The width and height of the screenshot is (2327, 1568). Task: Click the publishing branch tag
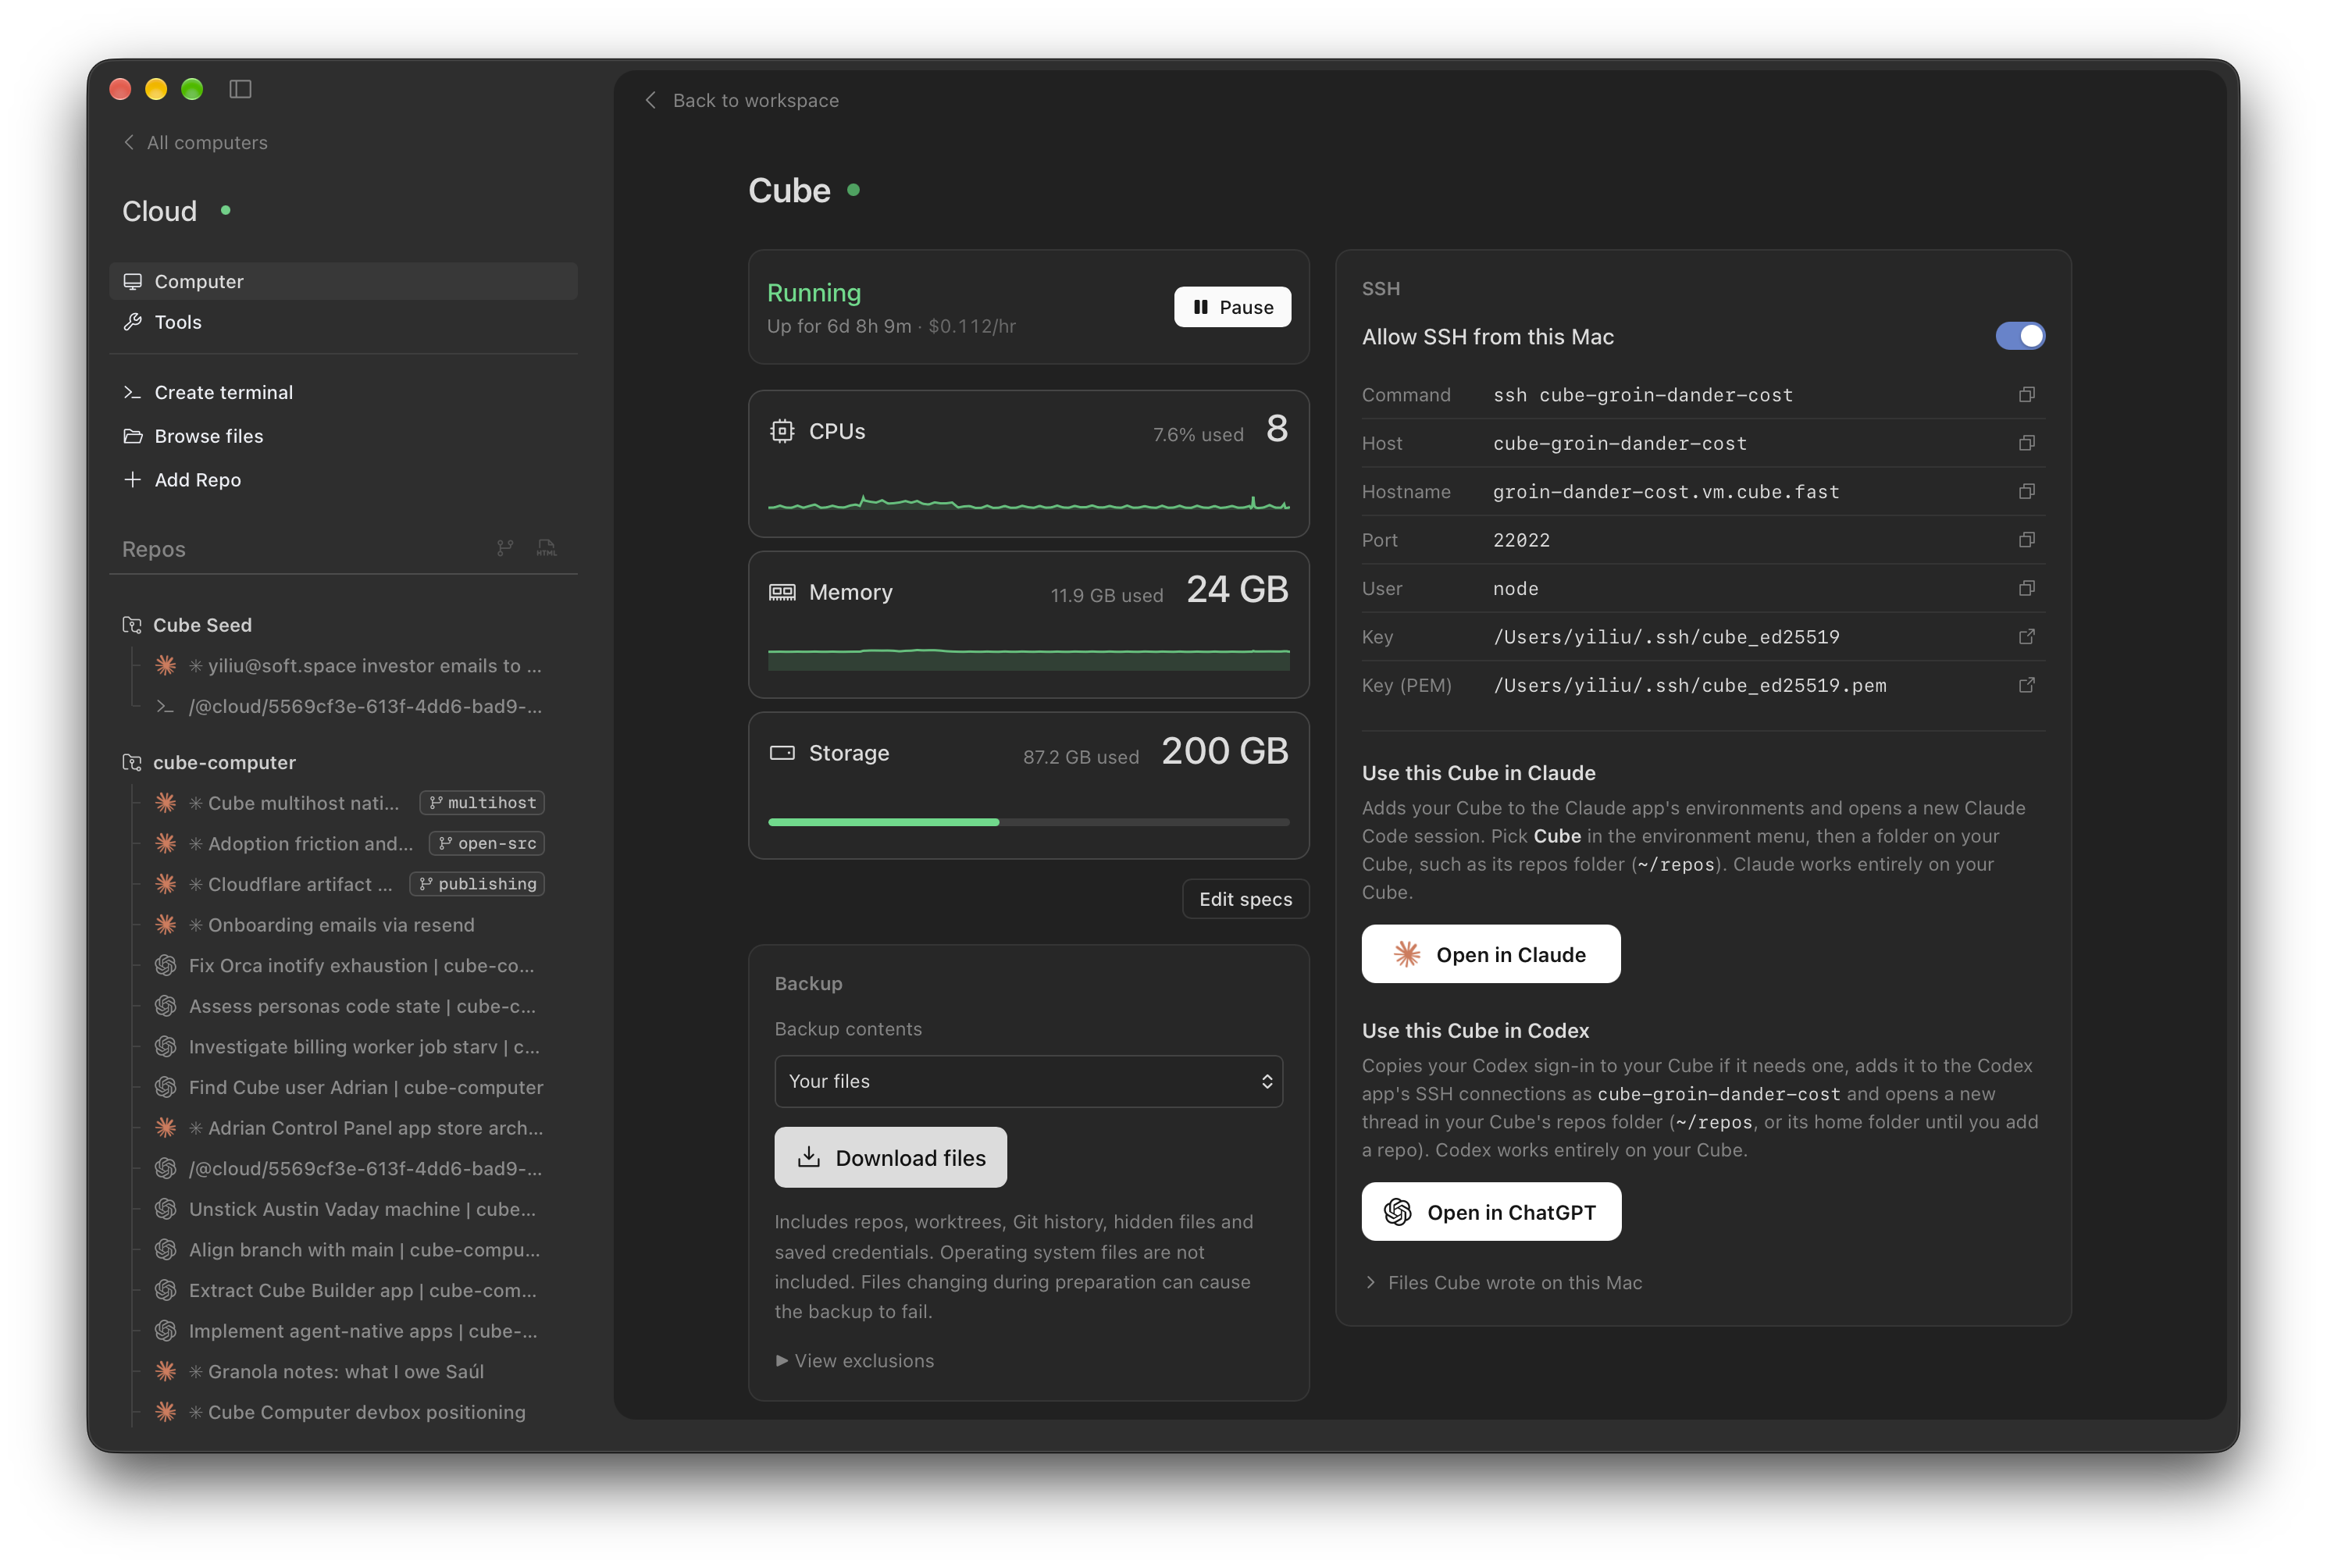click(x=477, y=884)
